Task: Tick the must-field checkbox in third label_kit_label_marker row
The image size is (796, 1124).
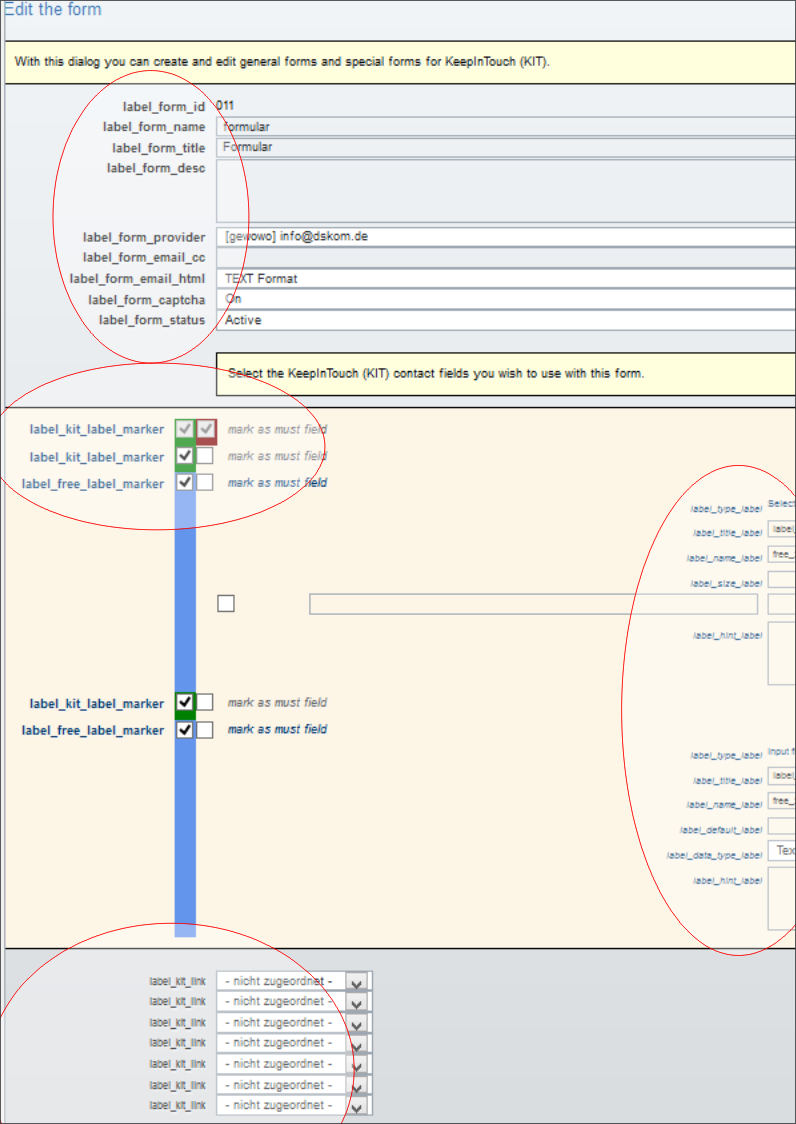Action: [205, 702]
